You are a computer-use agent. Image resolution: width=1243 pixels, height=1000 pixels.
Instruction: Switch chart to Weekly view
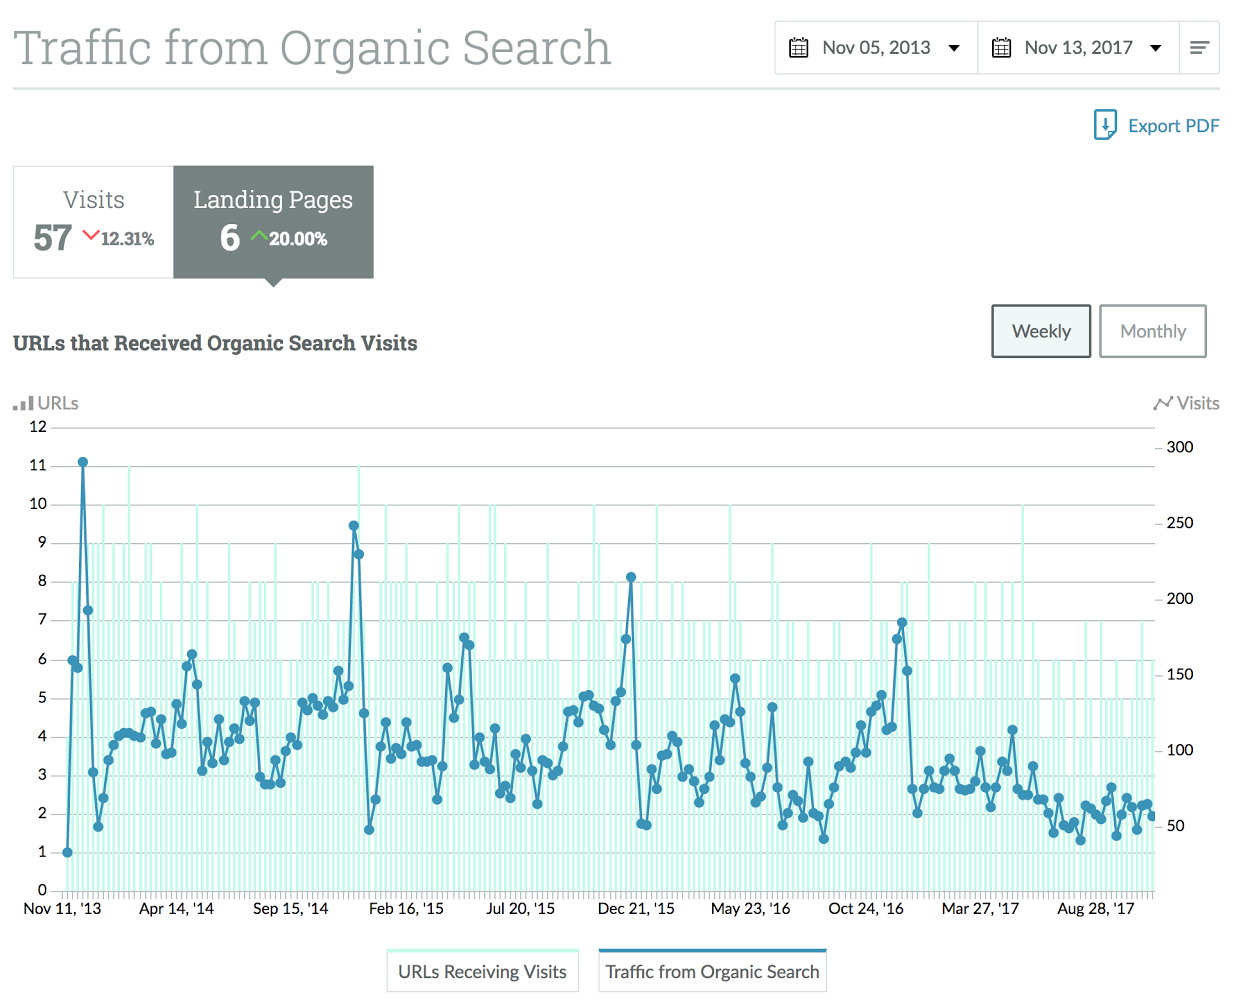(1041, 331)
